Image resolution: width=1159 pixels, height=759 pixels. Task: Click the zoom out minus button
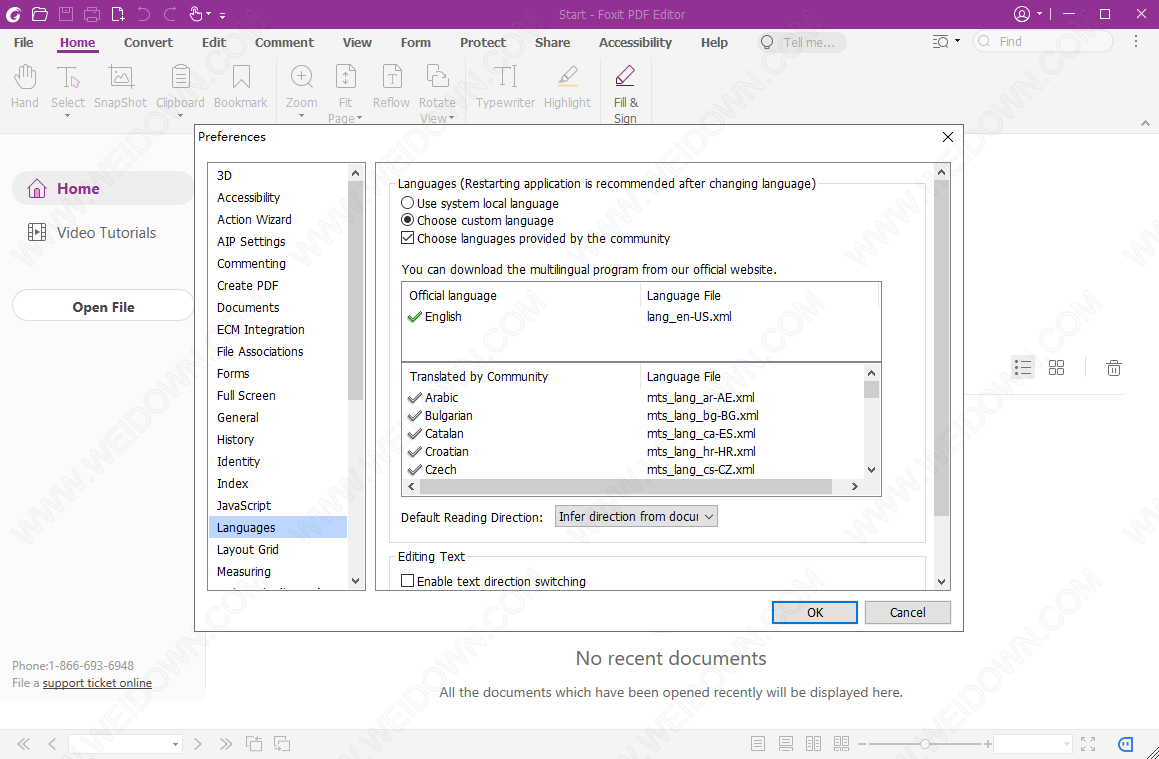(x=860, y=743)
